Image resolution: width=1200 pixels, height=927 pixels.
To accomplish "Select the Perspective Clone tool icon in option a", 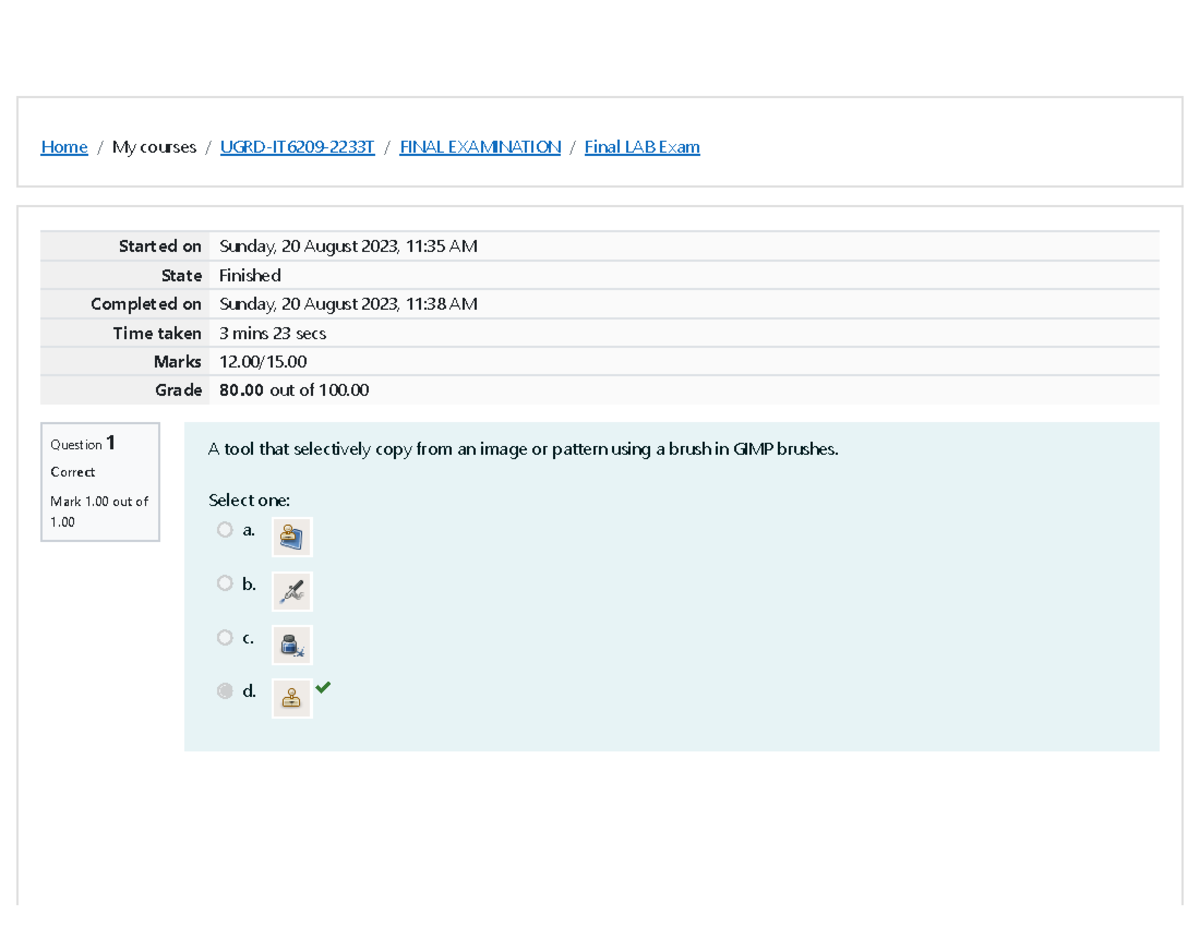I will click(x=292, y=536).
